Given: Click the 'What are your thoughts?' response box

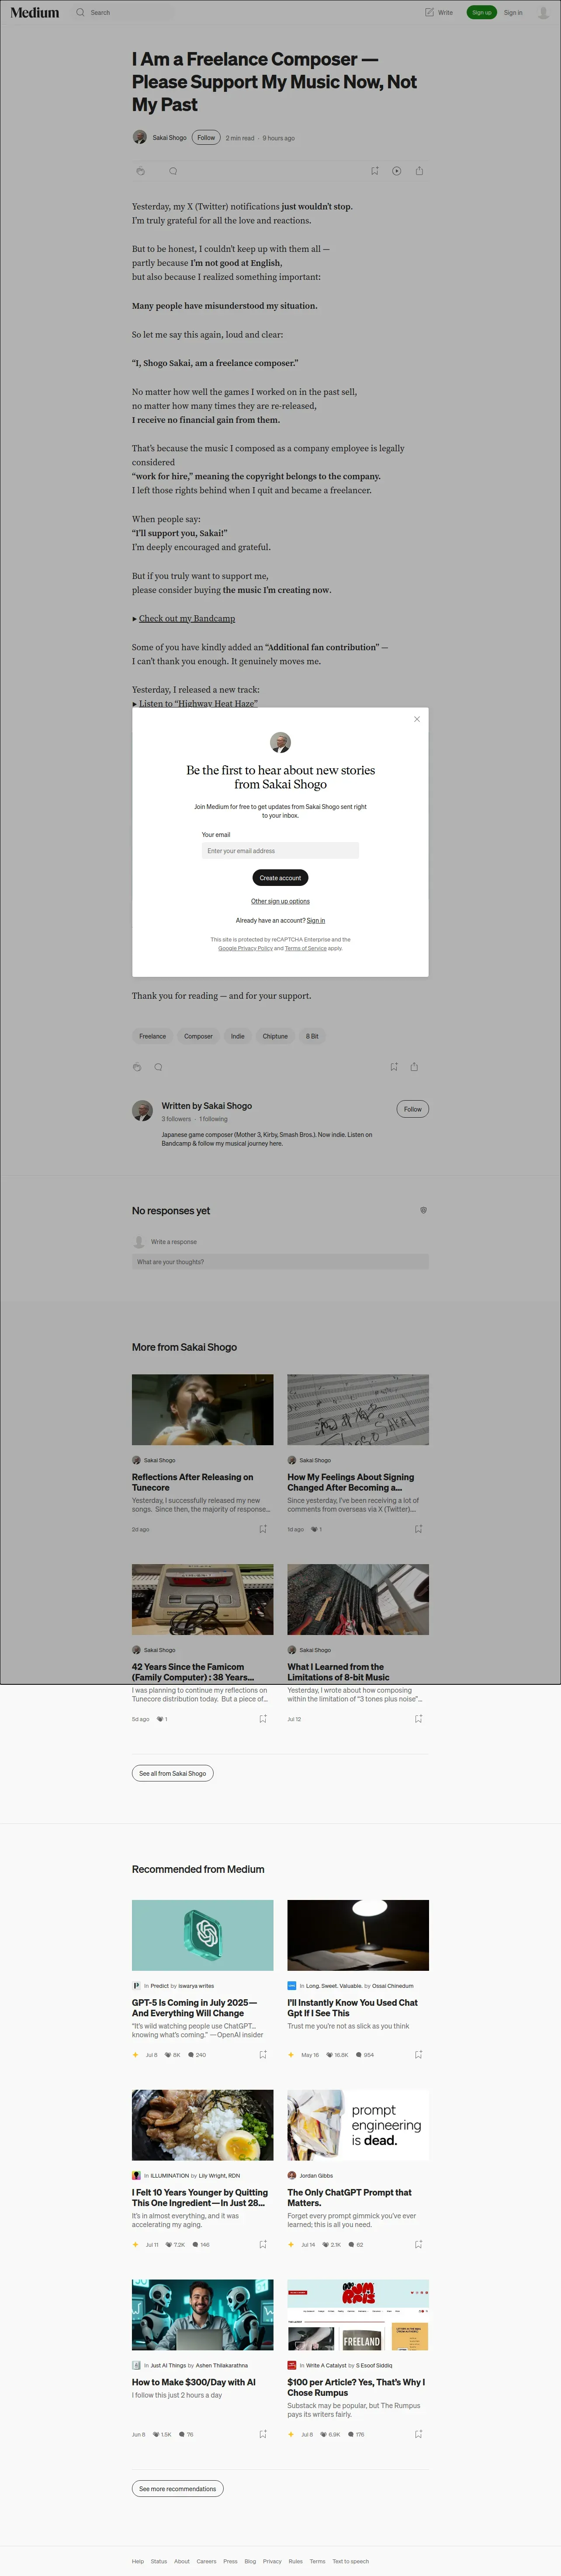Looking at the screenshot, I should [x=280, y=1262].
